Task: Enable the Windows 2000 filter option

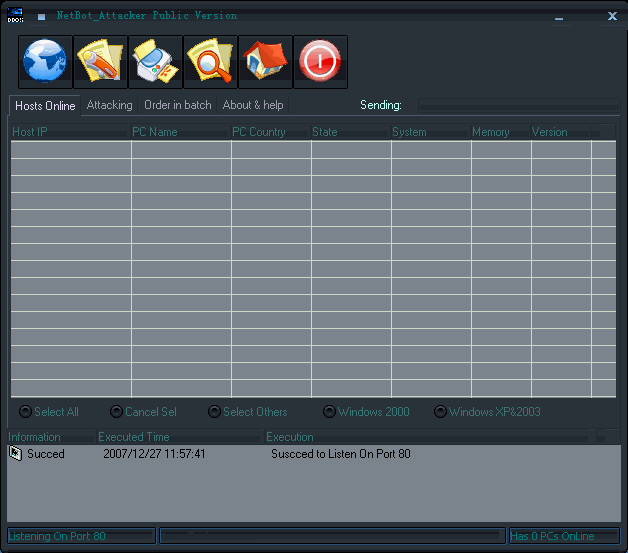Action: (329, 412)
